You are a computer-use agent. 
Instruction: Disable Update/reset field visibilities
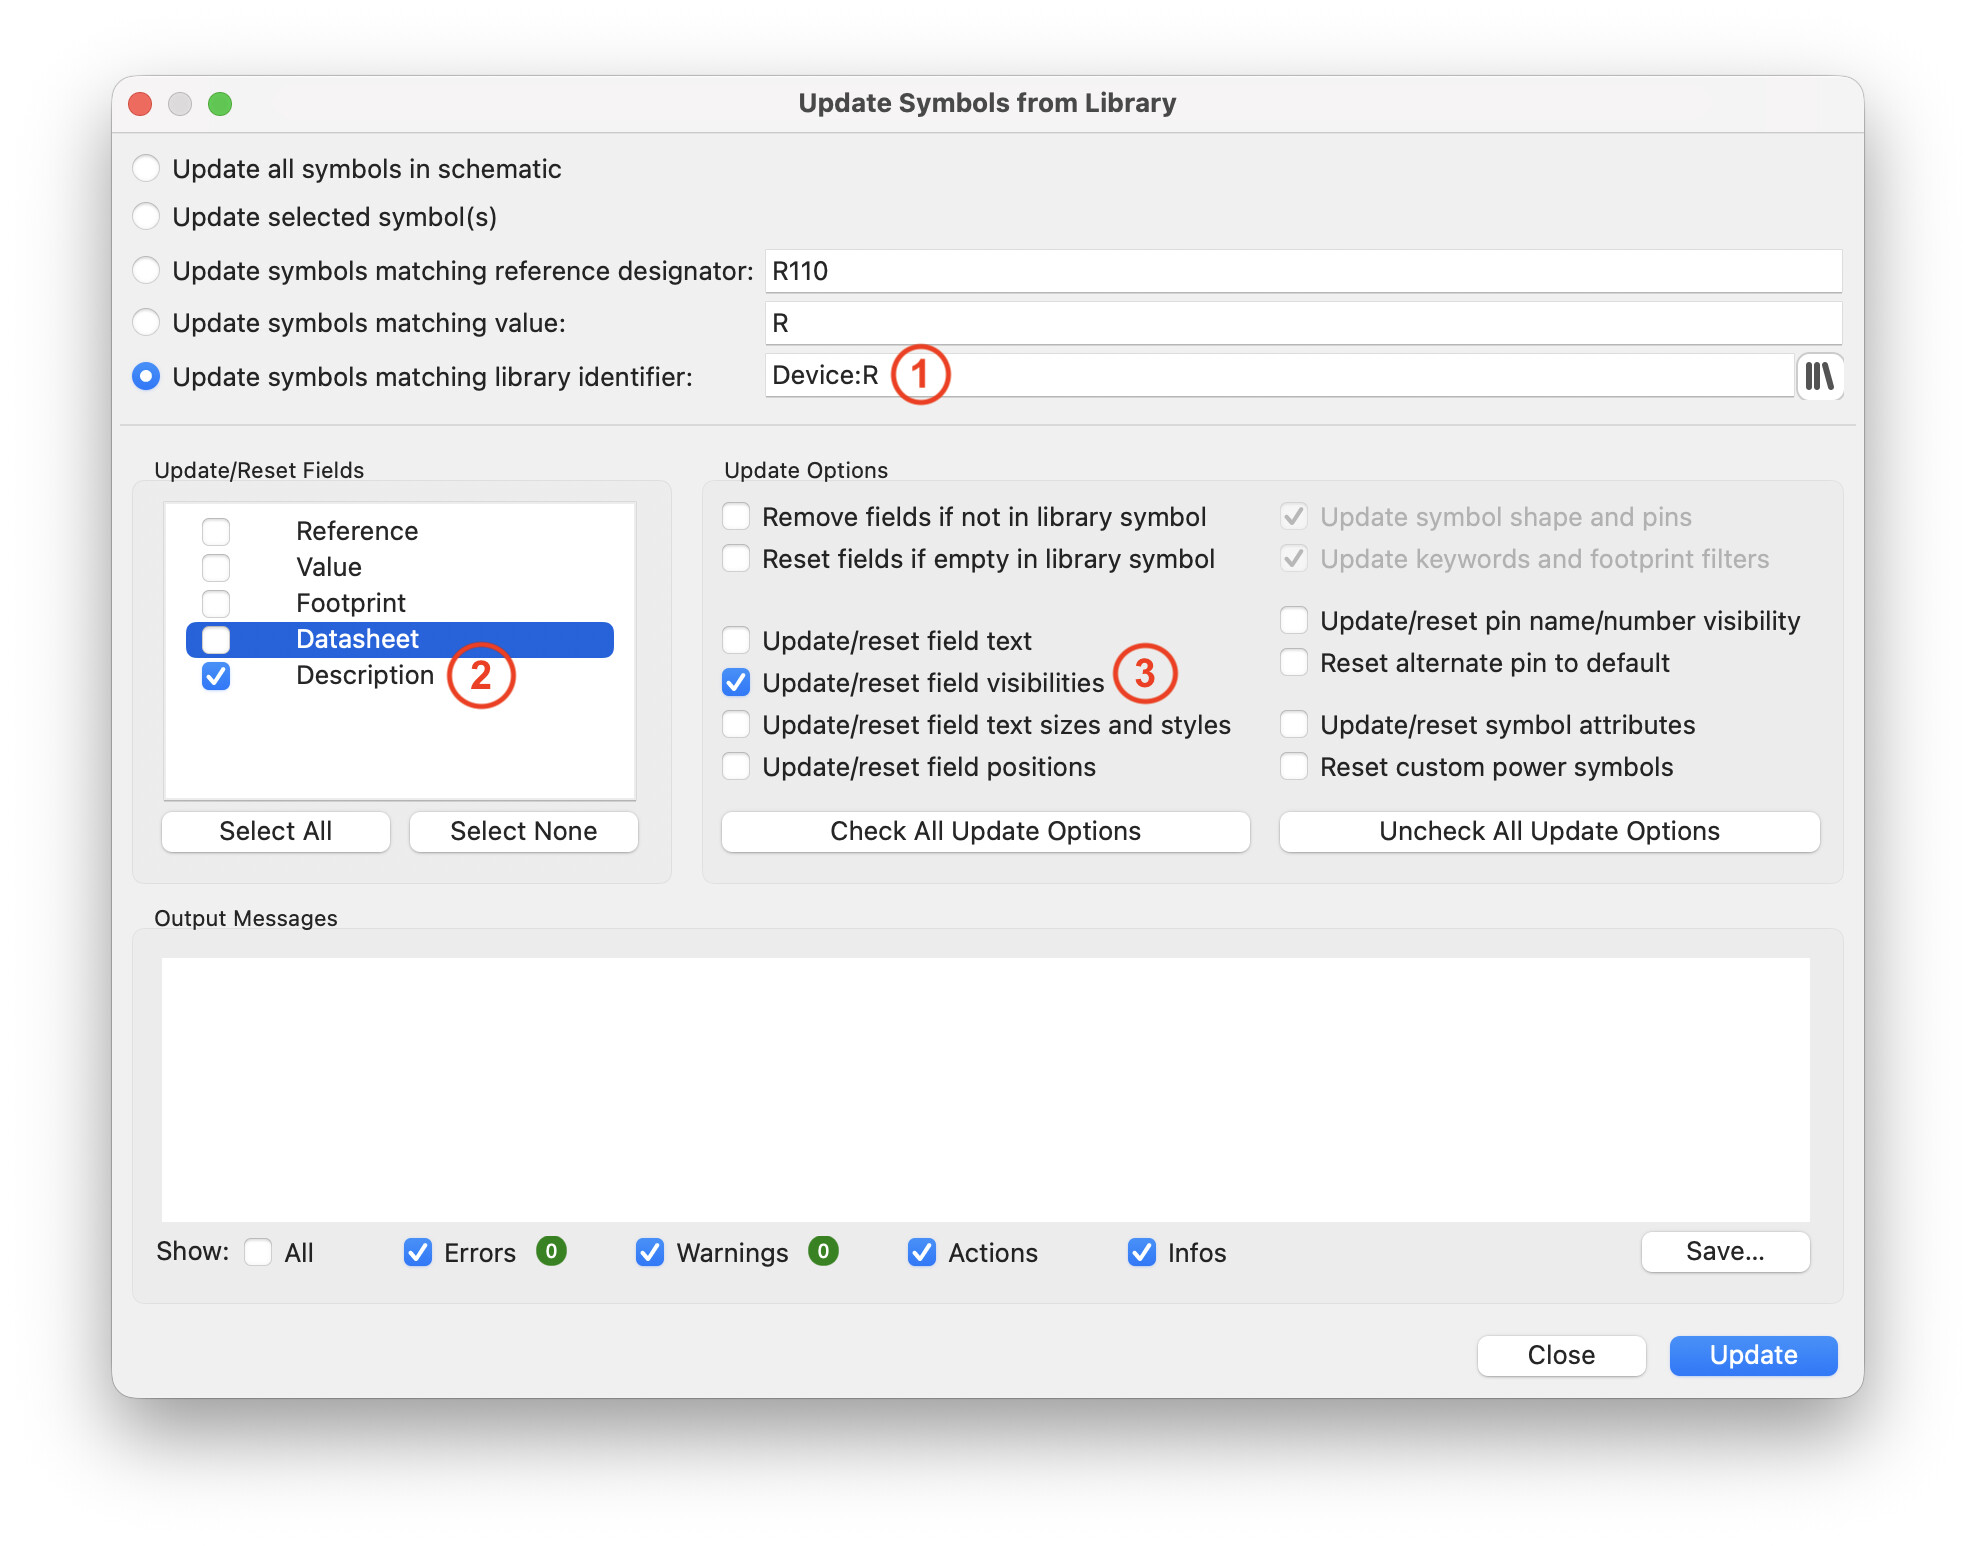(736, 682)
